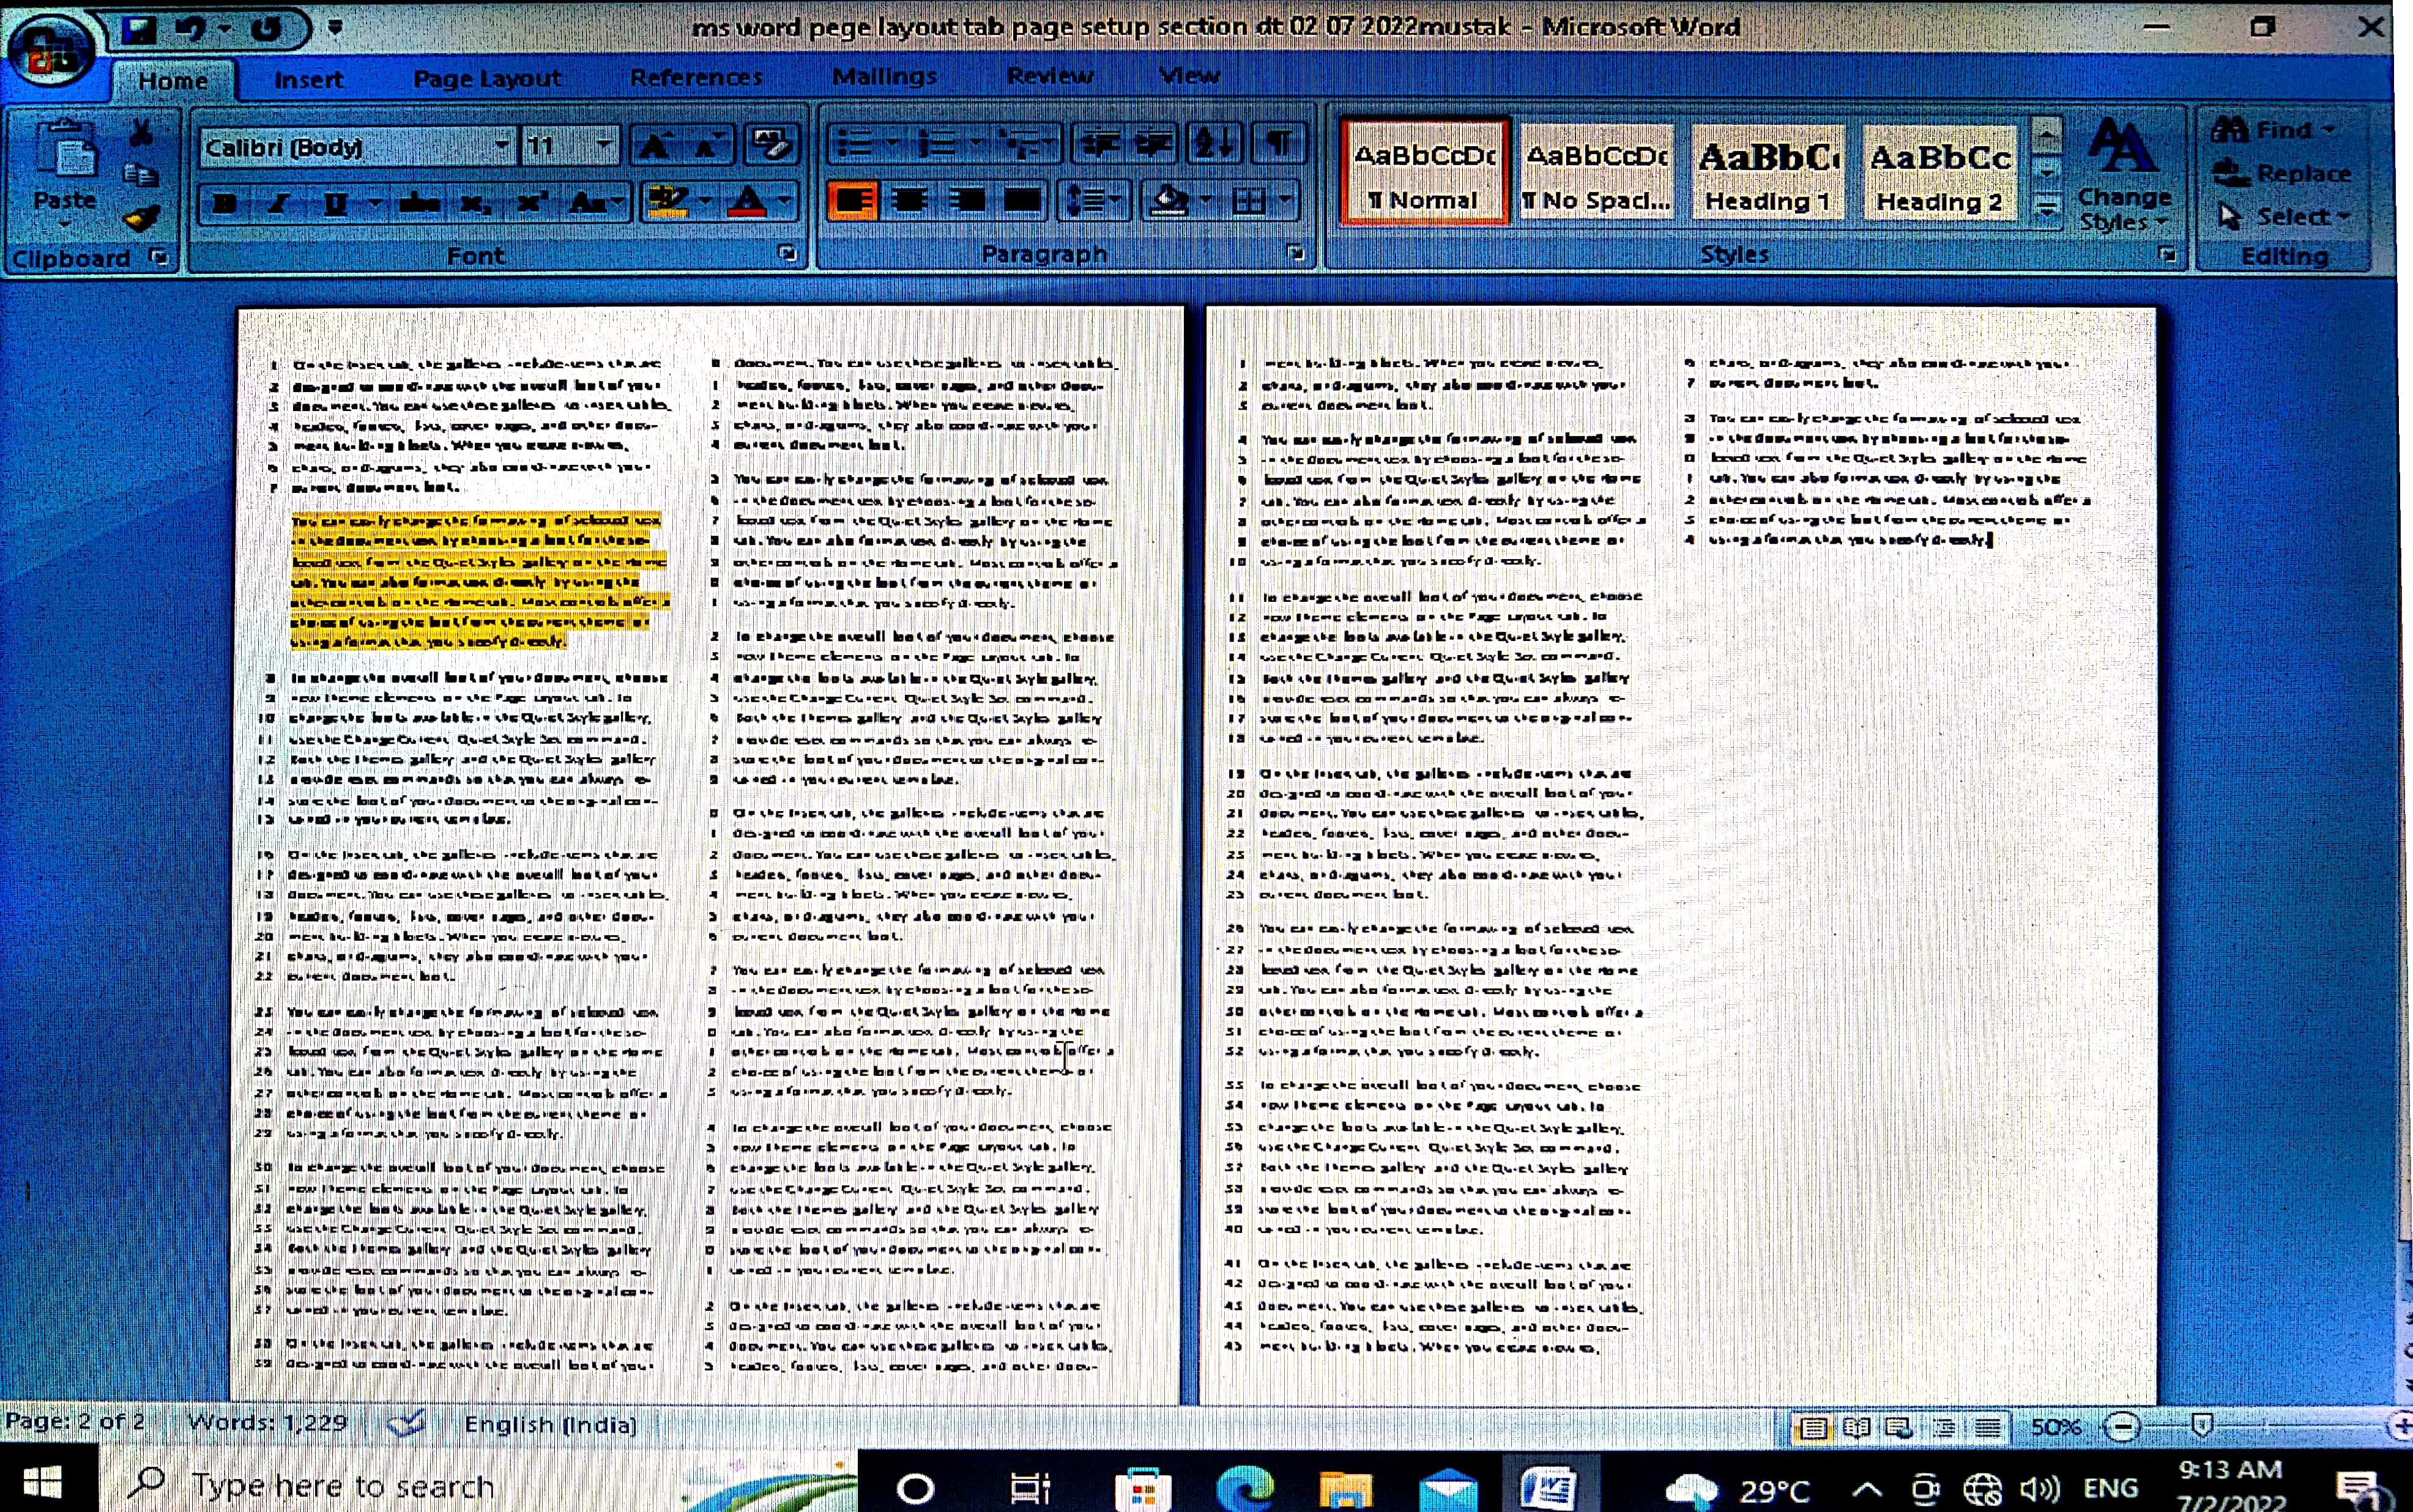Click the Save icon in quick access toolbar
Image resolution: width=2413 pixels, height=1512 pixels.
point(139,29)
